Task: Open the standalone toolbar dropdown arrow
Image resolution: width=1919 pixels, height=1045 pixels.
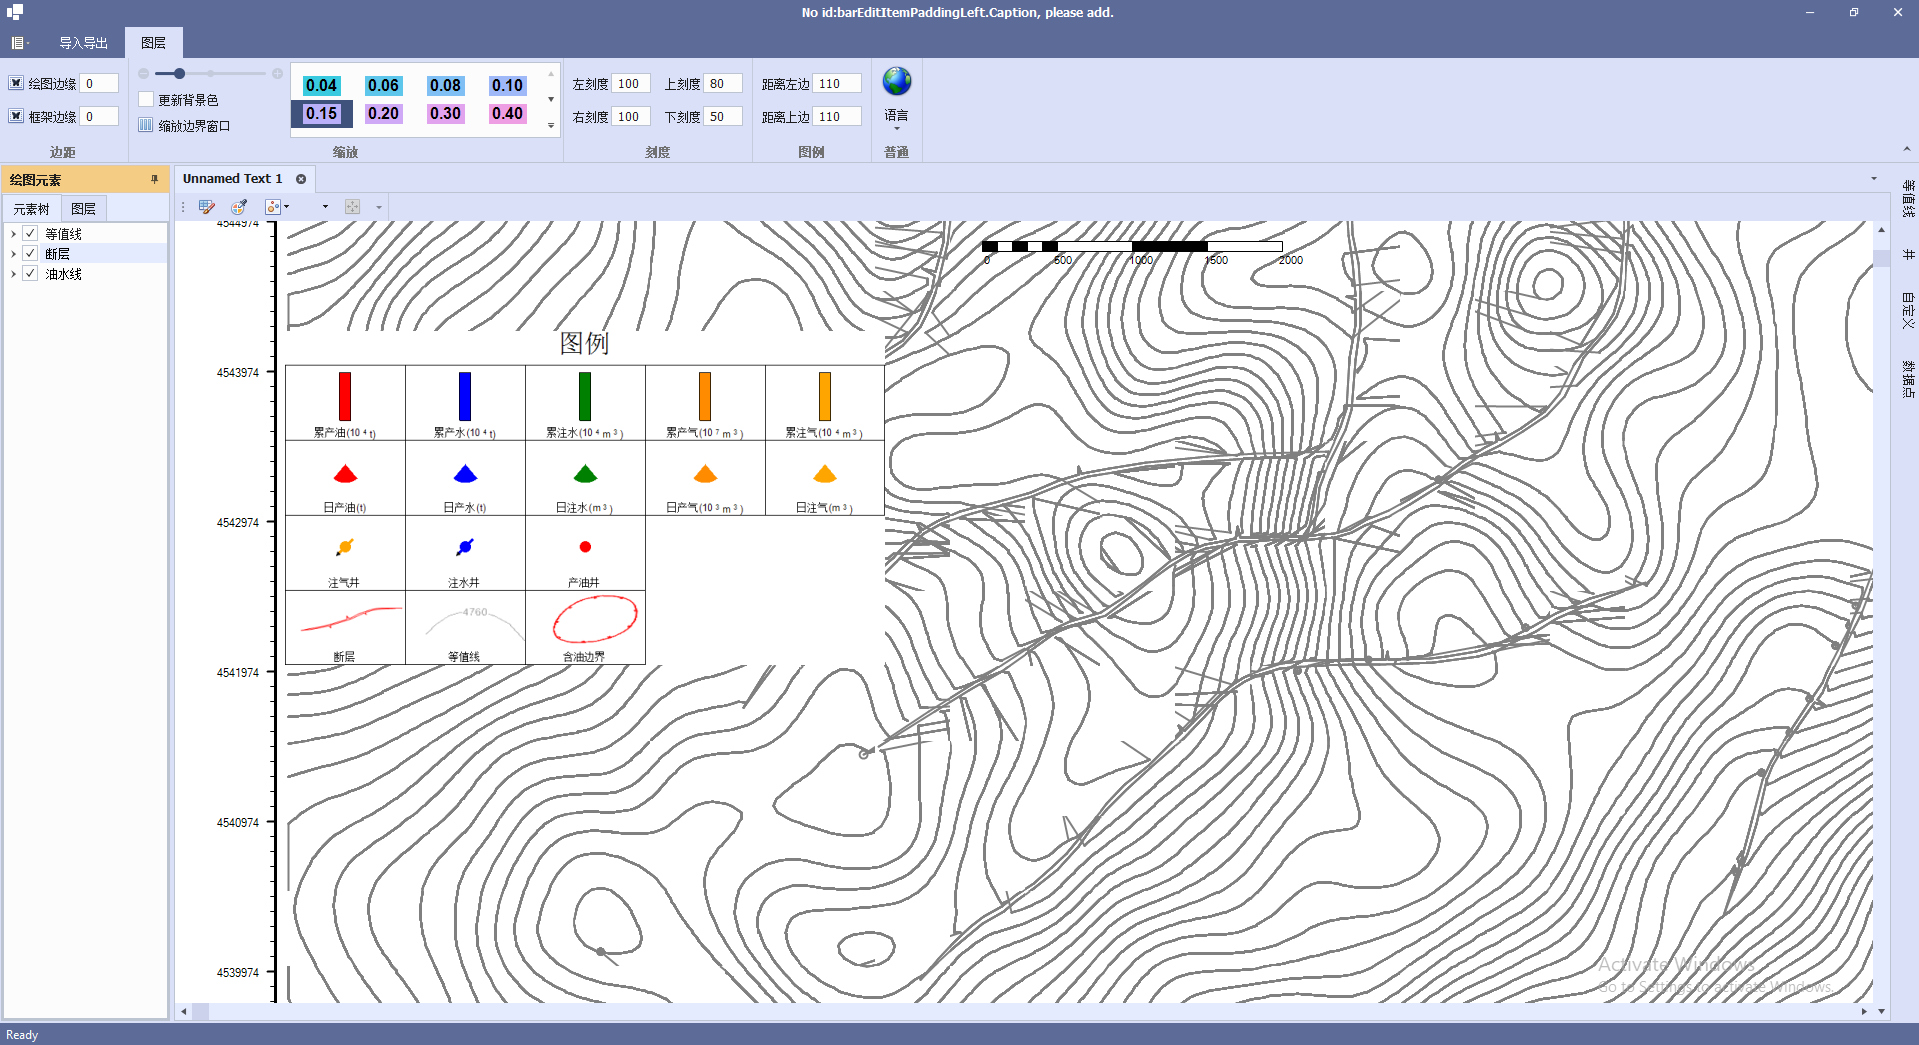Action: point(325,207)
